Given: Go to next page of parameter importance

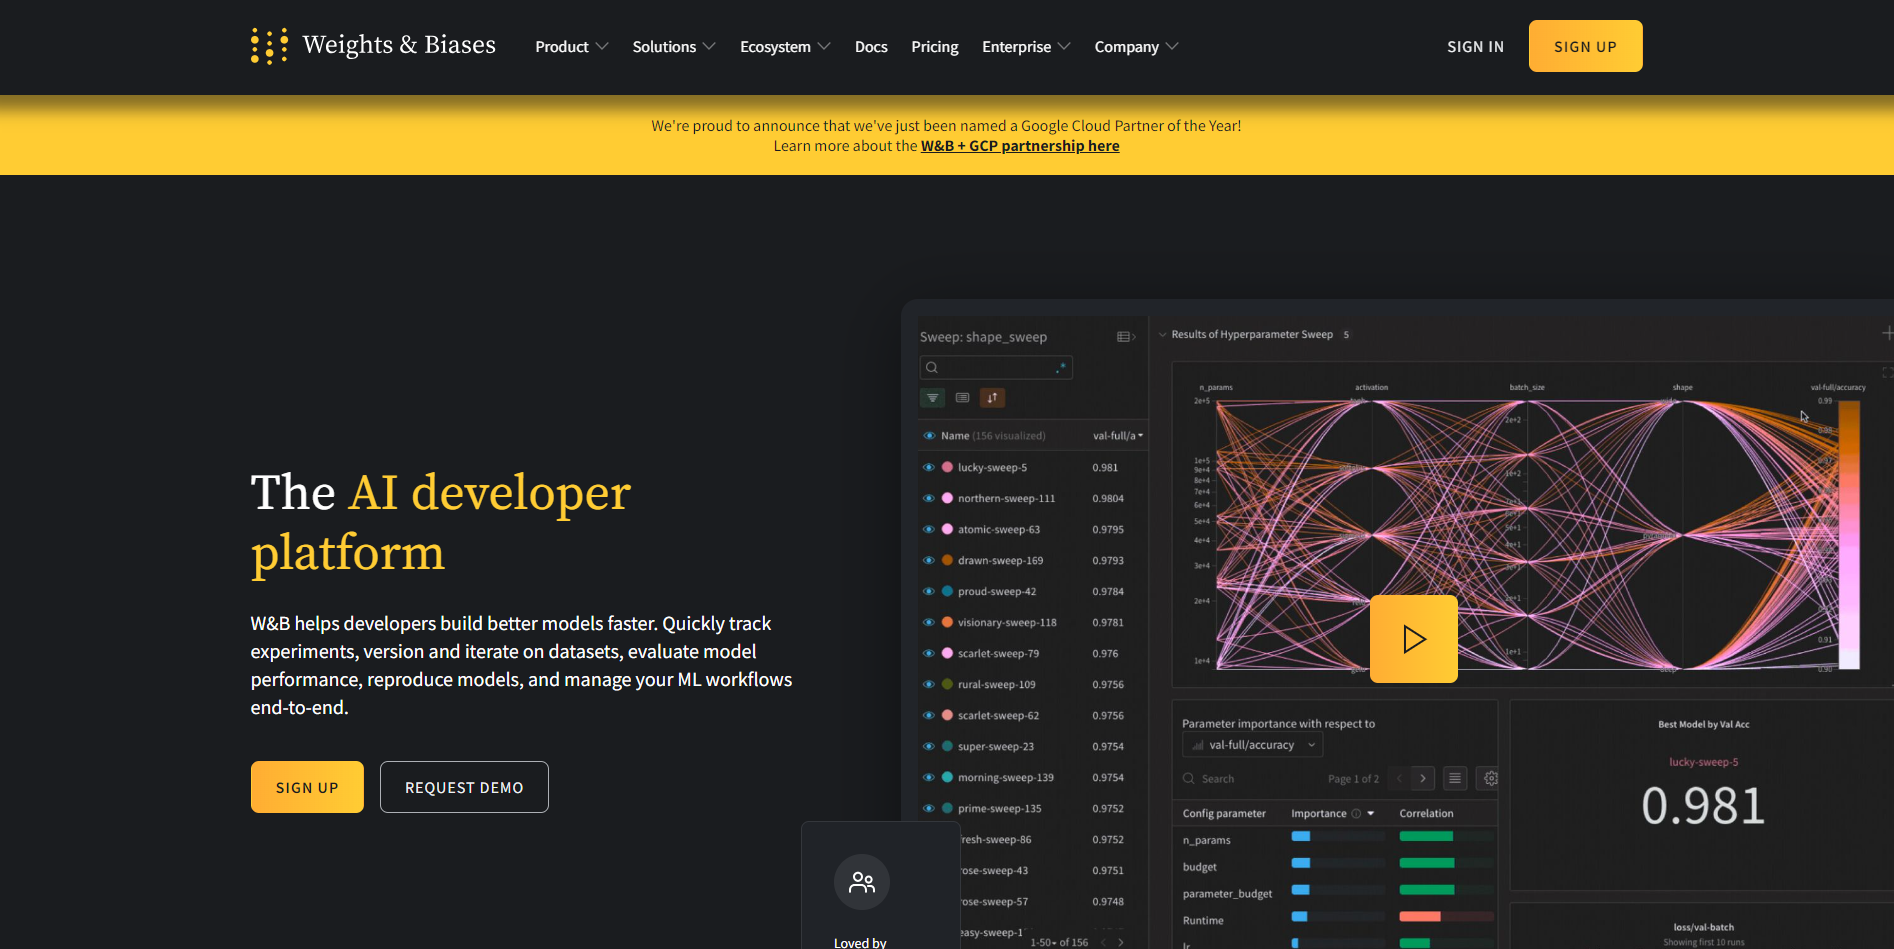Looking at the screenshot, I should (x=1422, y=778).
